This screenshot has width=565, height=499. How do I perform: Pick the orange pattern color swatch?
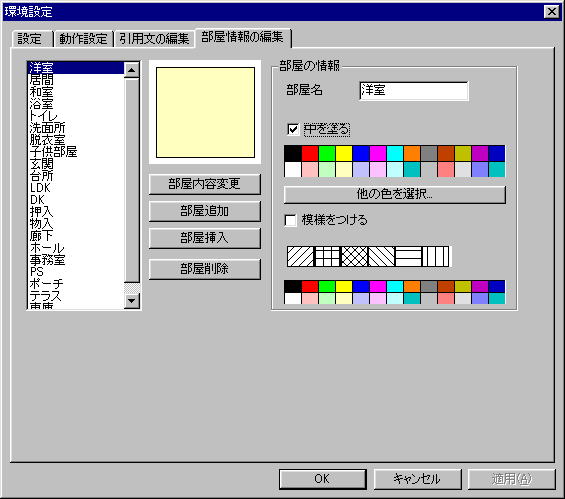pyautogui.click(x=412, y=287)
